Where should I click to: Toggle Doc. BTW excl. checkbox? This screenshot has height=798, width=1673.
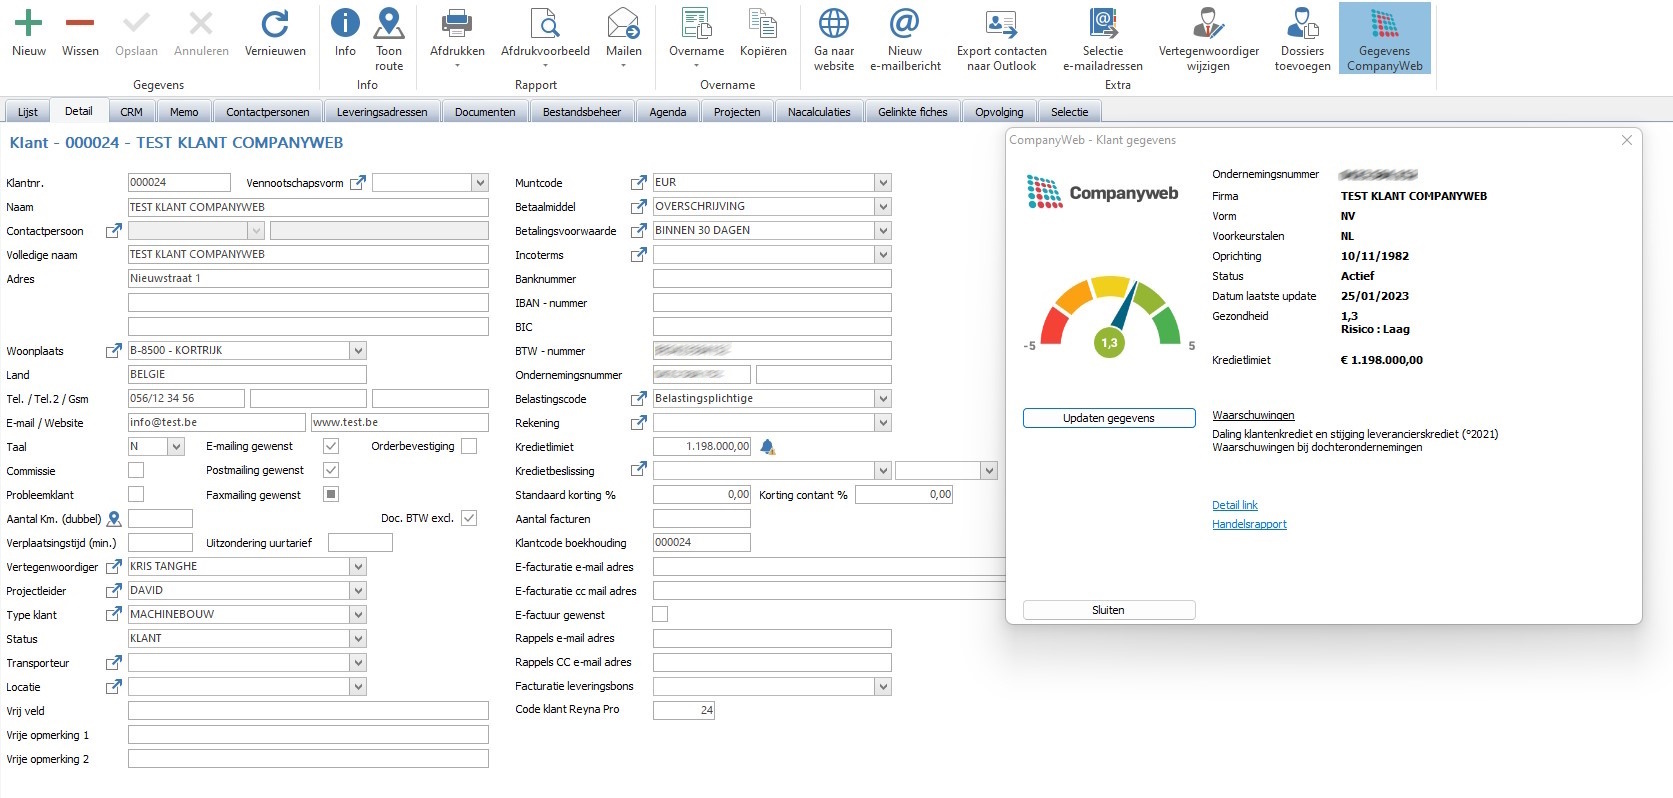(469, 518)
